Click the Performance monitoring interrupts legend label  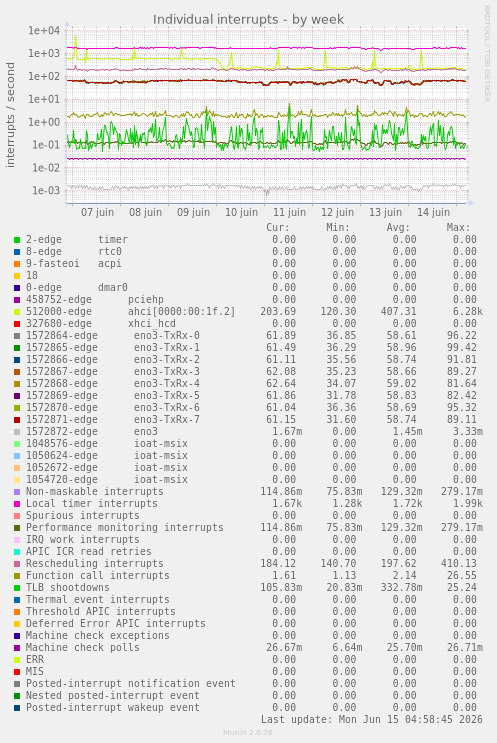[x=125, y=527]
